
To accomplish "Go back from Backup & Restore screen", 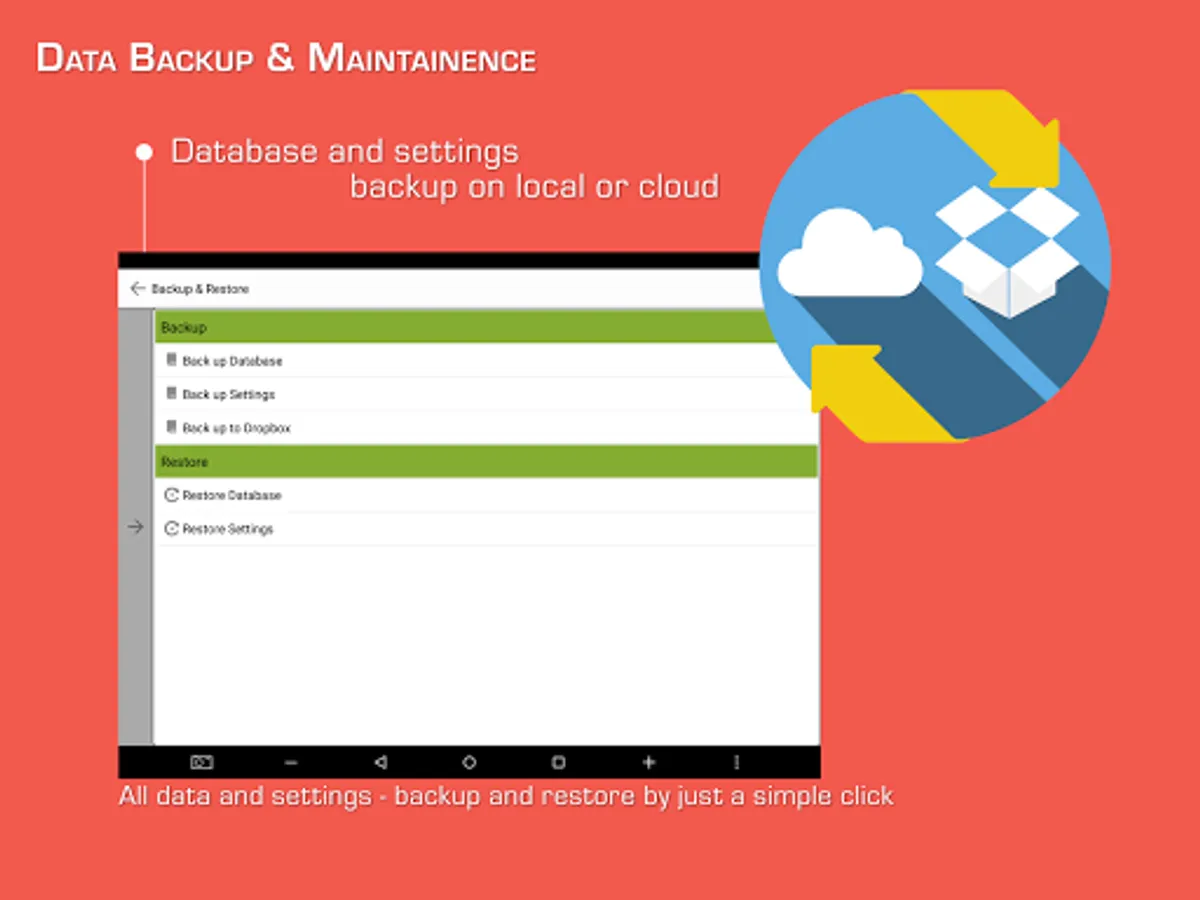I will pos(138,288).
